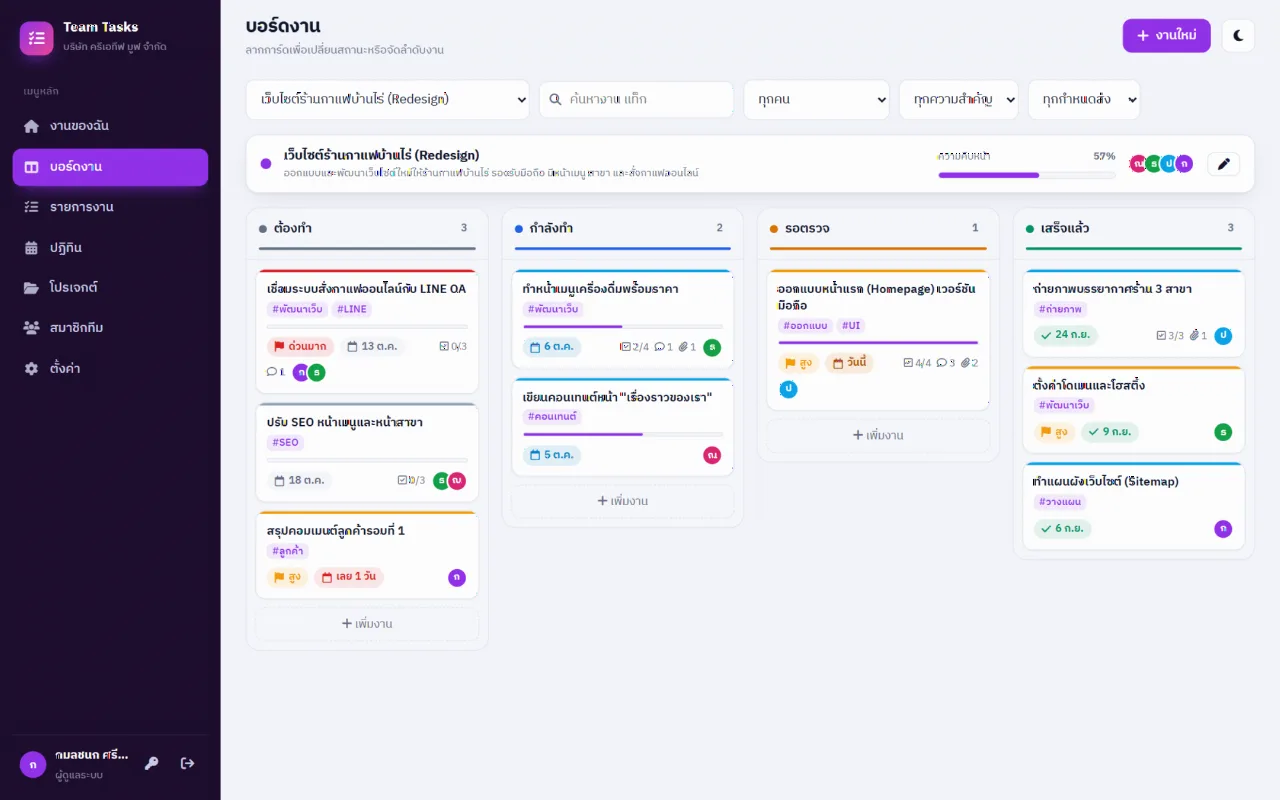This screenshot has width=1280, height=800.
Task: Click the งานใหม่ button
Action: pos(1166,36)
